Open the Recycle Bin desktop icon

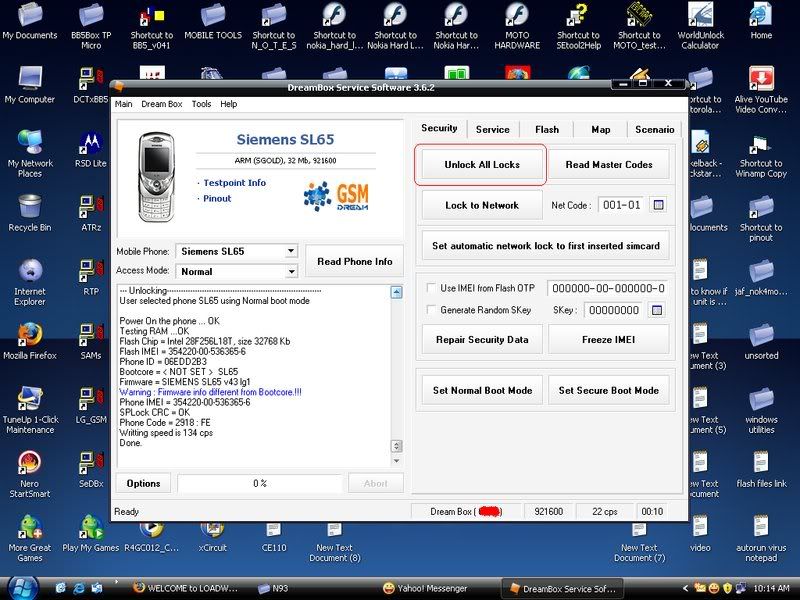point(30,213)
